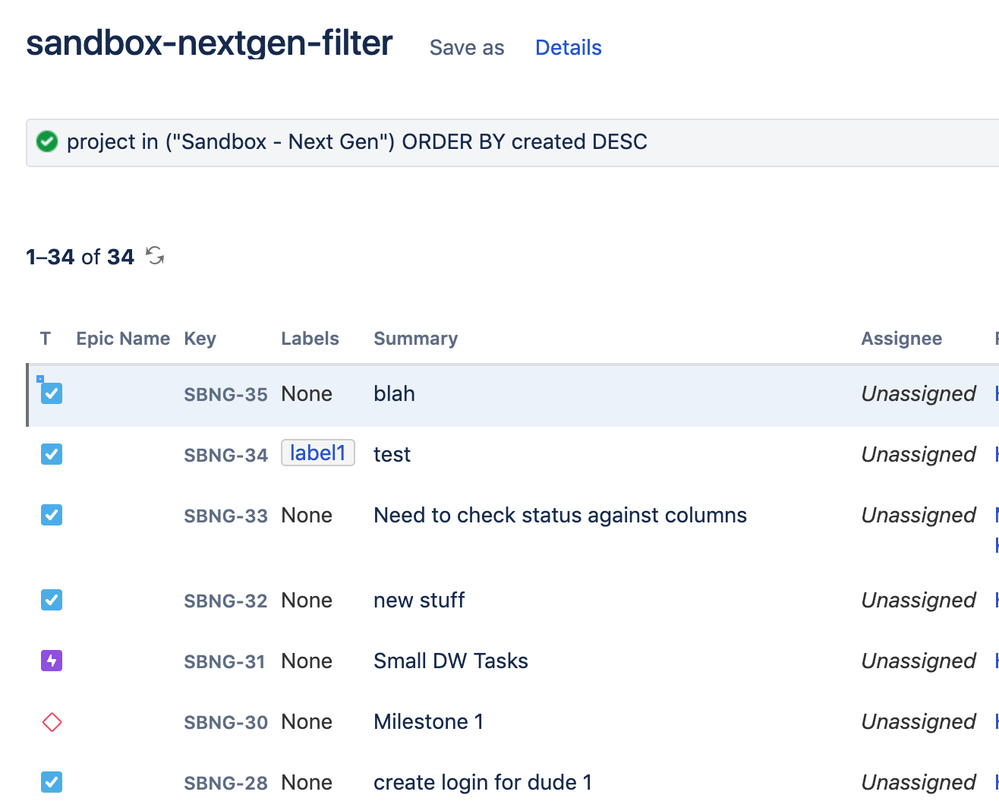Viewport: 999px width, 808px height.
Task: Click the purple epic icon for SBNG-31
Action: (x=52, y=661)
